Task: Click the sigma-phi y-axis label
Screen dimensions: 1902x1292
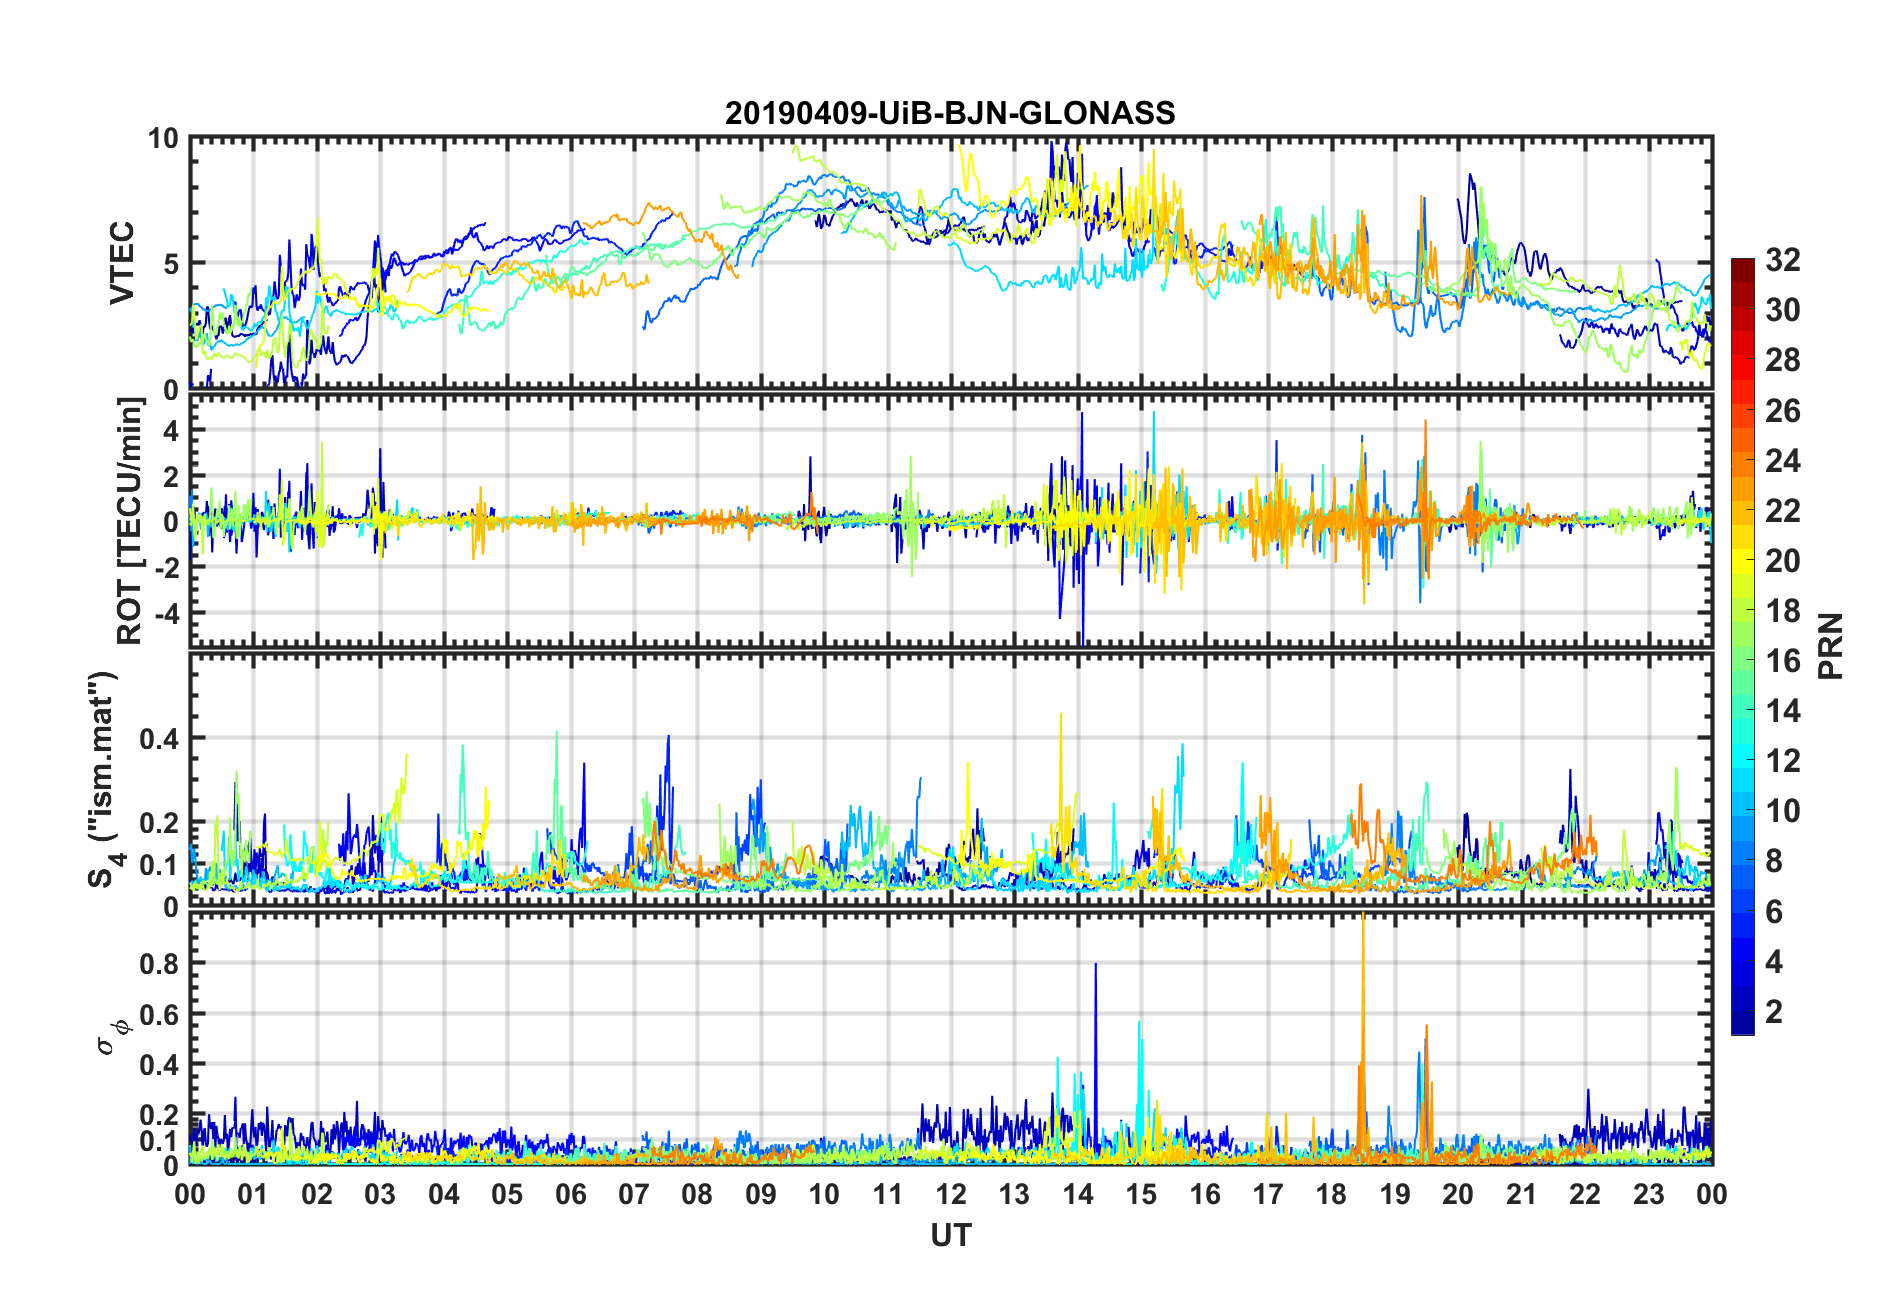Action: (x=112, y=1038)
